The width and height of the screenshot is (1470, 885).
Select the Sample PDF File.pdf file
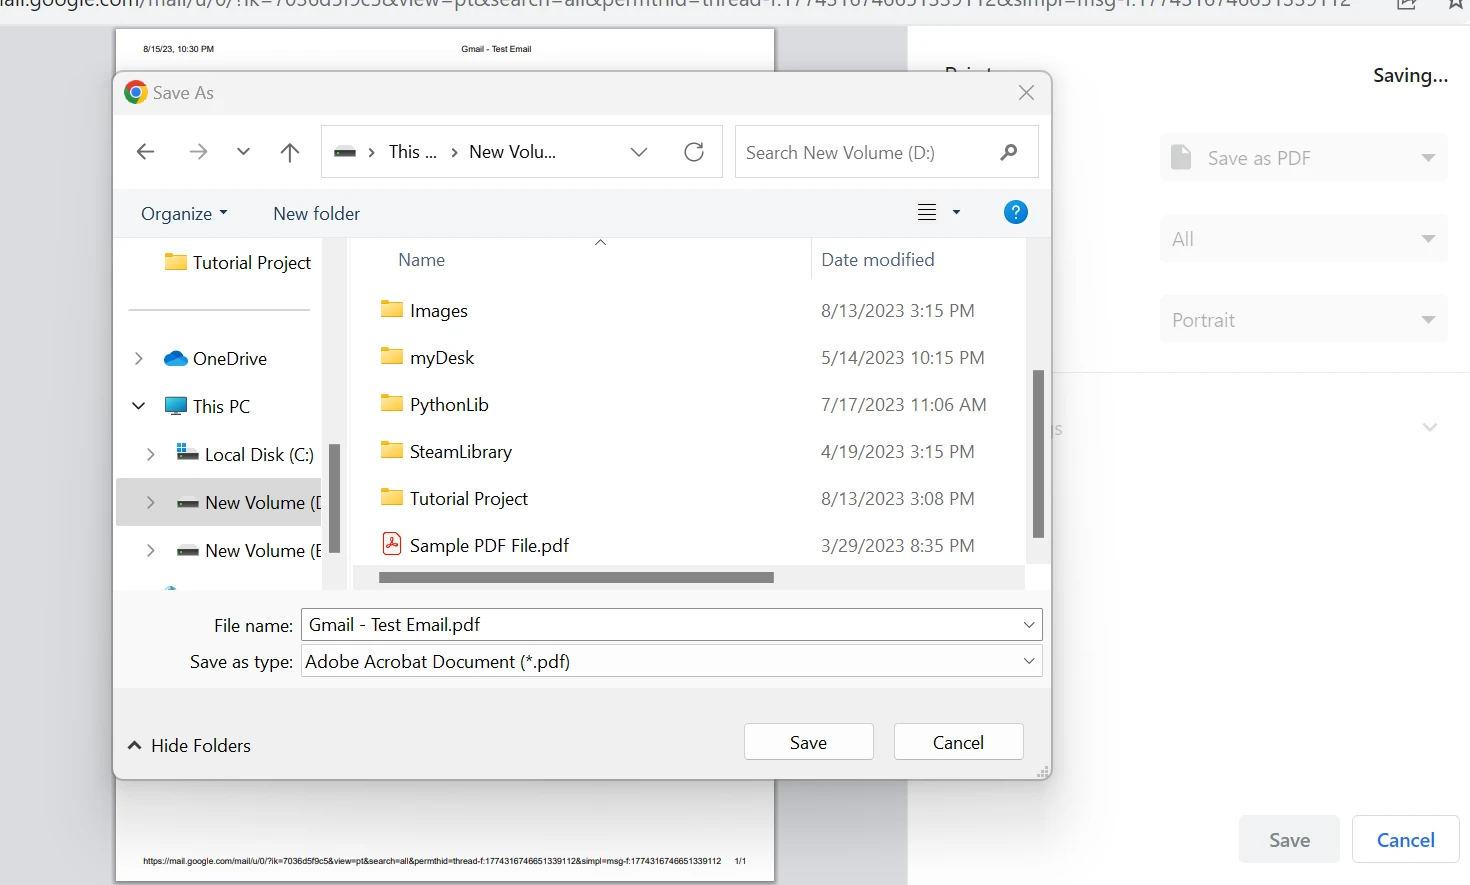coord(476,545)
